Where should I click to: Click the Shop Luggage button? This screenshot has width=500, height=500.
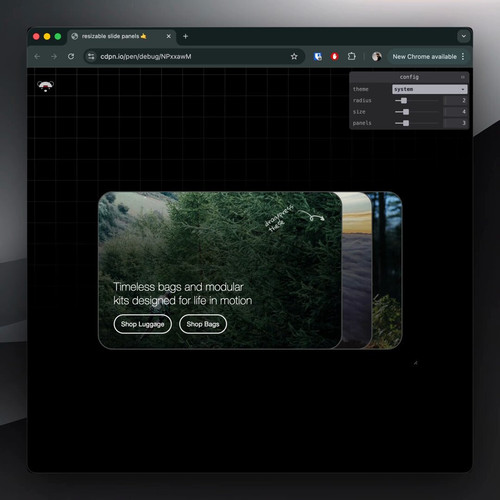(143, 324)
